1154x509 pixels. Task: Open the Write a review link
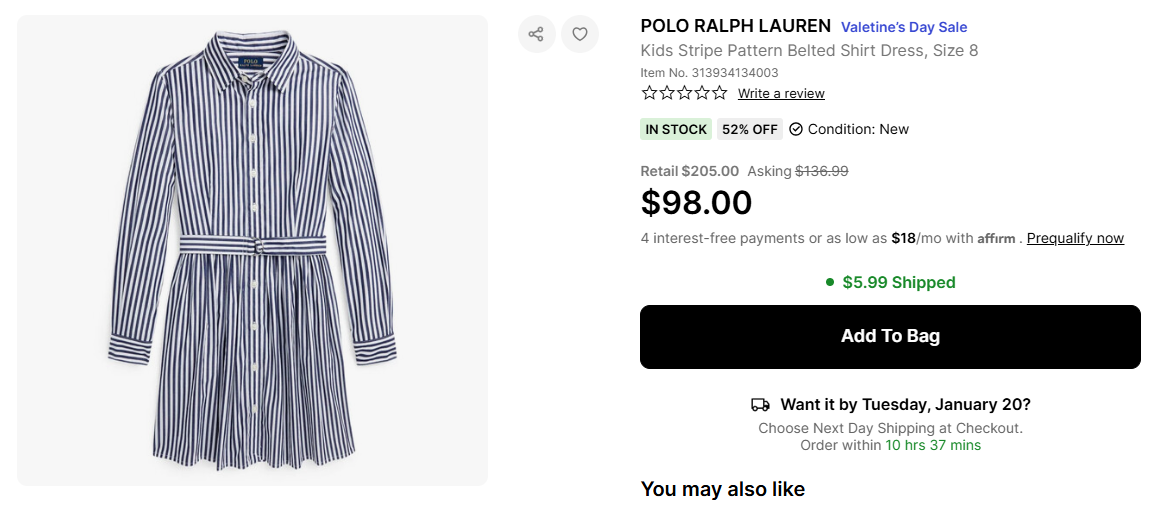781,94
